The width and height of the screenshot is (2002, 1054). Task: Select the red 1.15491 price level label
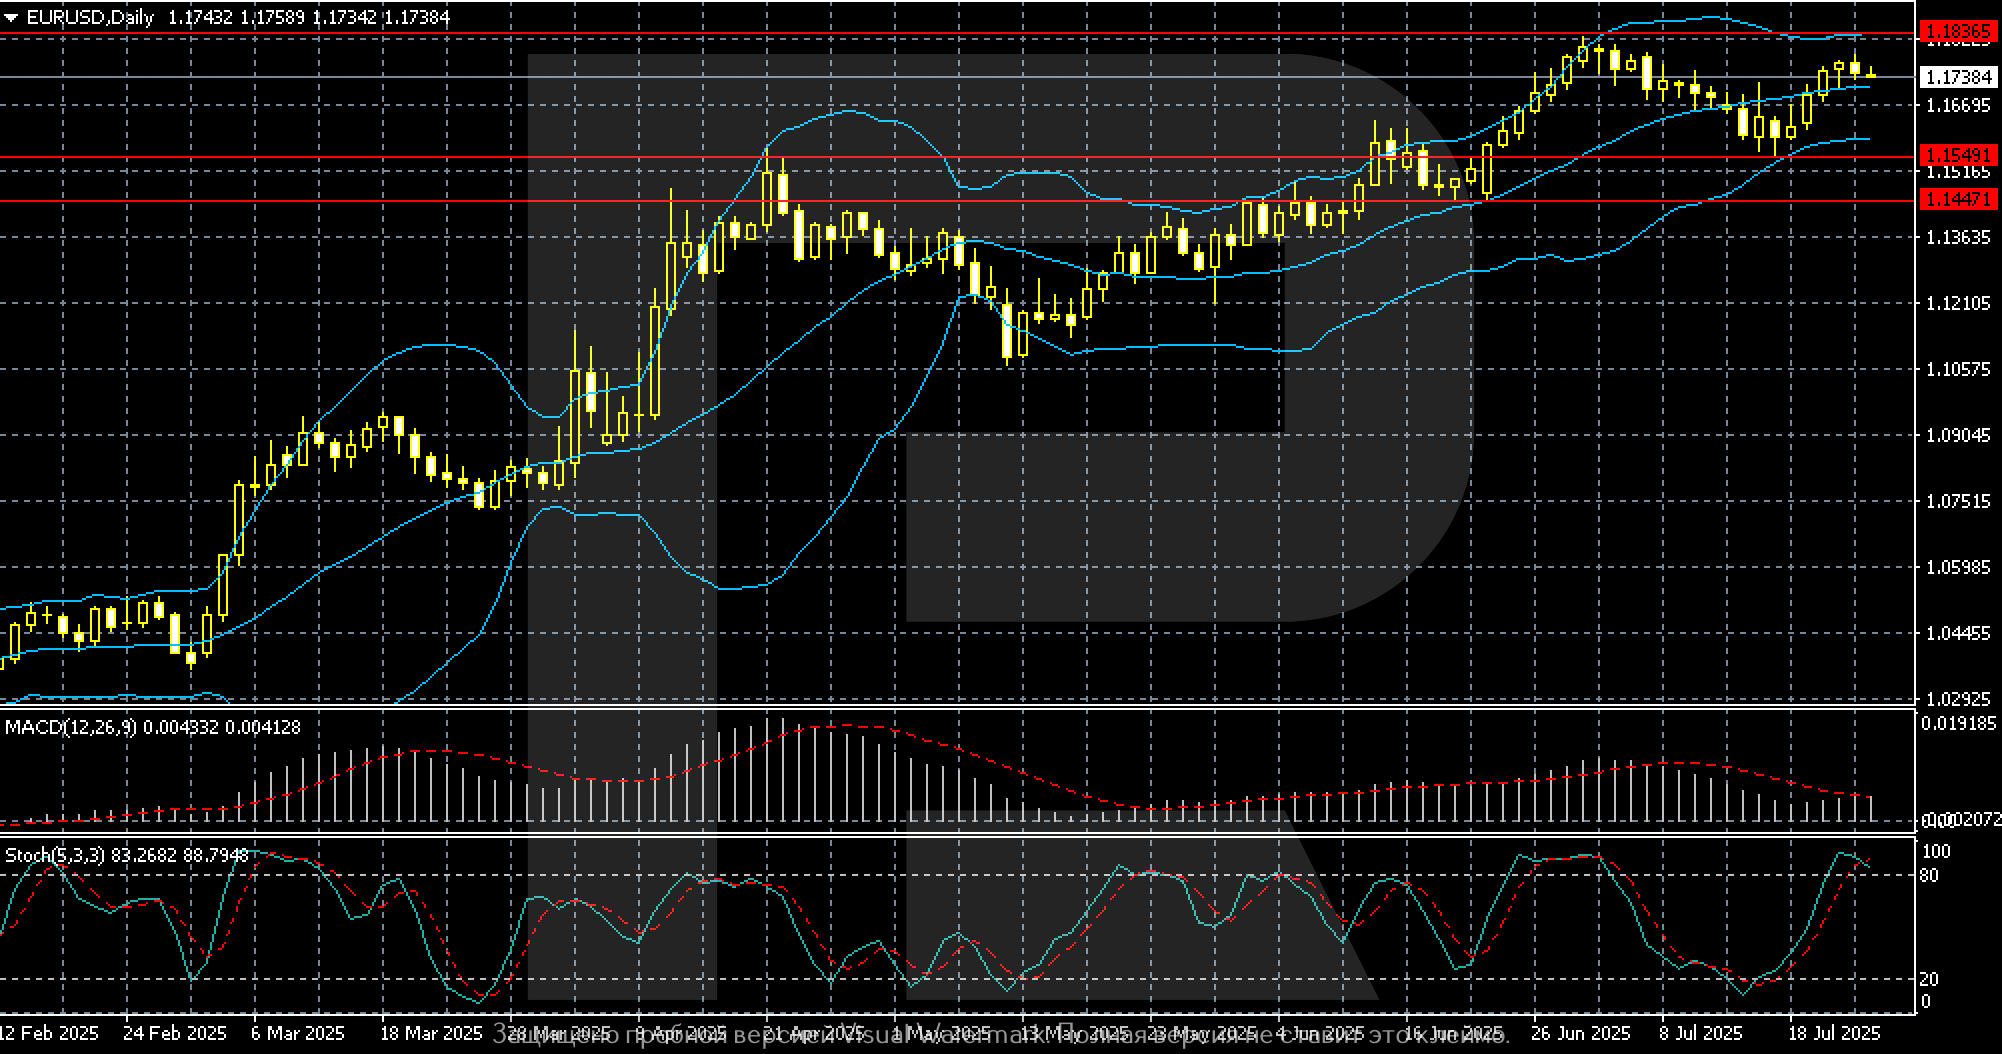point(1958,156)
